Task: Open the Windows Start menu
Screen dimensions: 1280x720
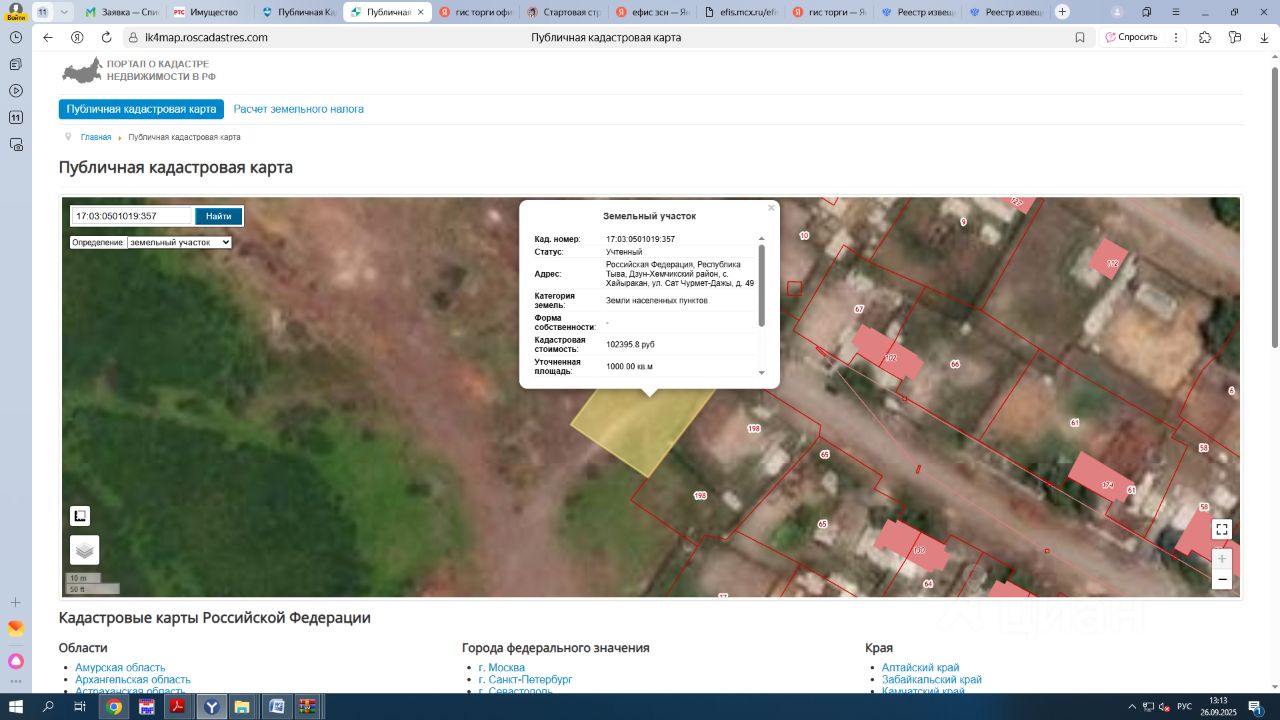Action: (x=16, y=707)
